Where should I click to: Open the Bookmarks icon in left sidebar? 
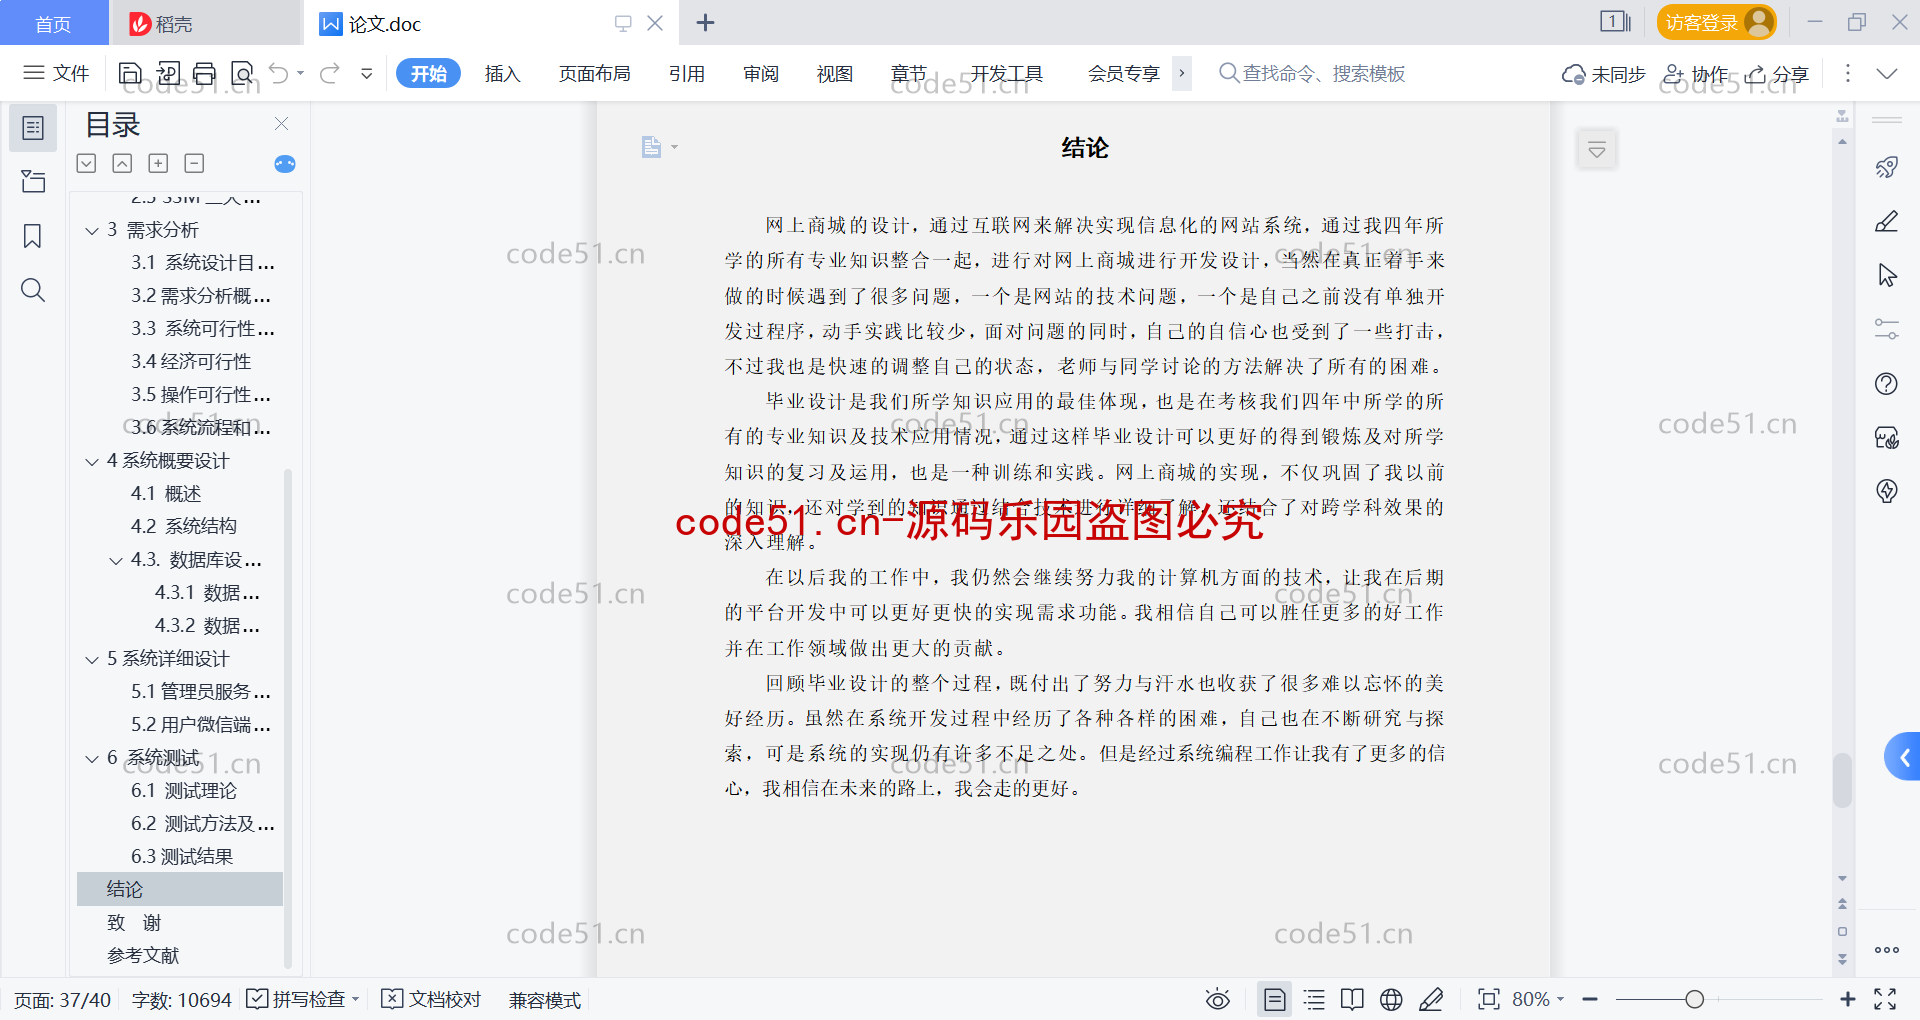point(33,236)
